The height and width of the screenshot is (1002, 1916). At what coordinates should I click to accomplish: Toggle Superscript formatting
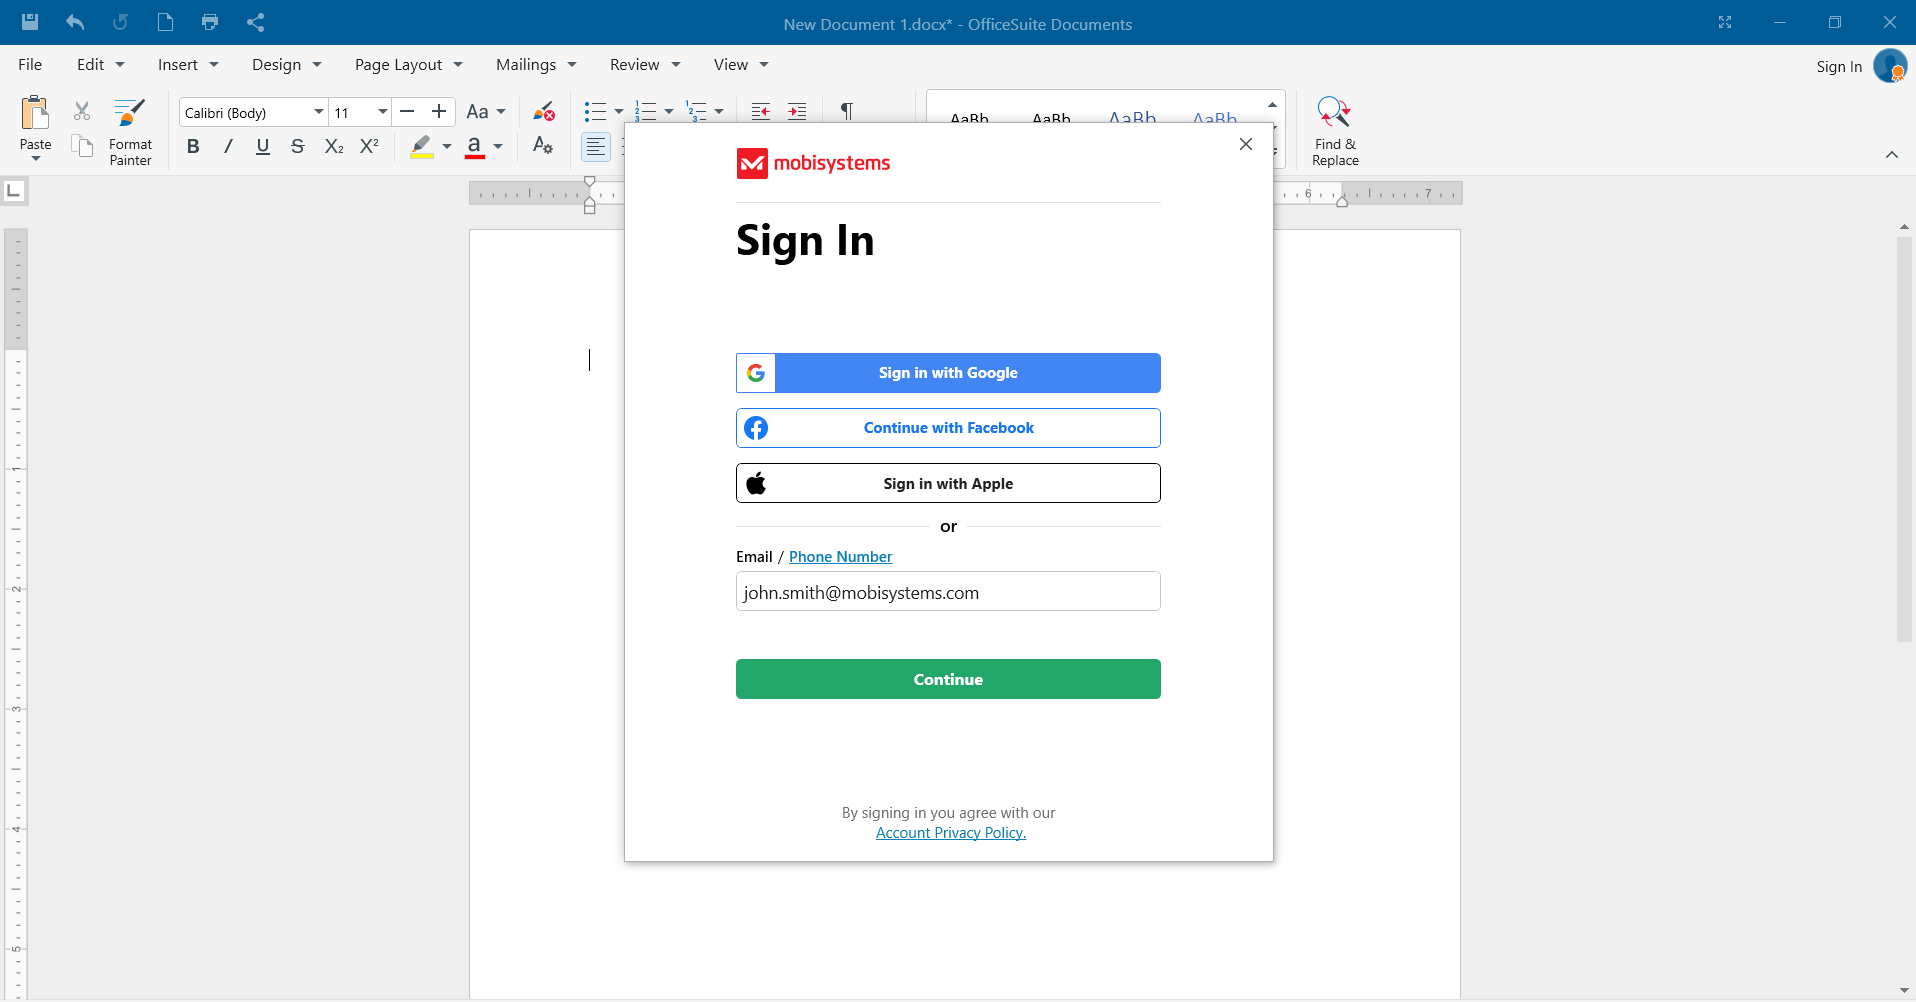[369, 146]
